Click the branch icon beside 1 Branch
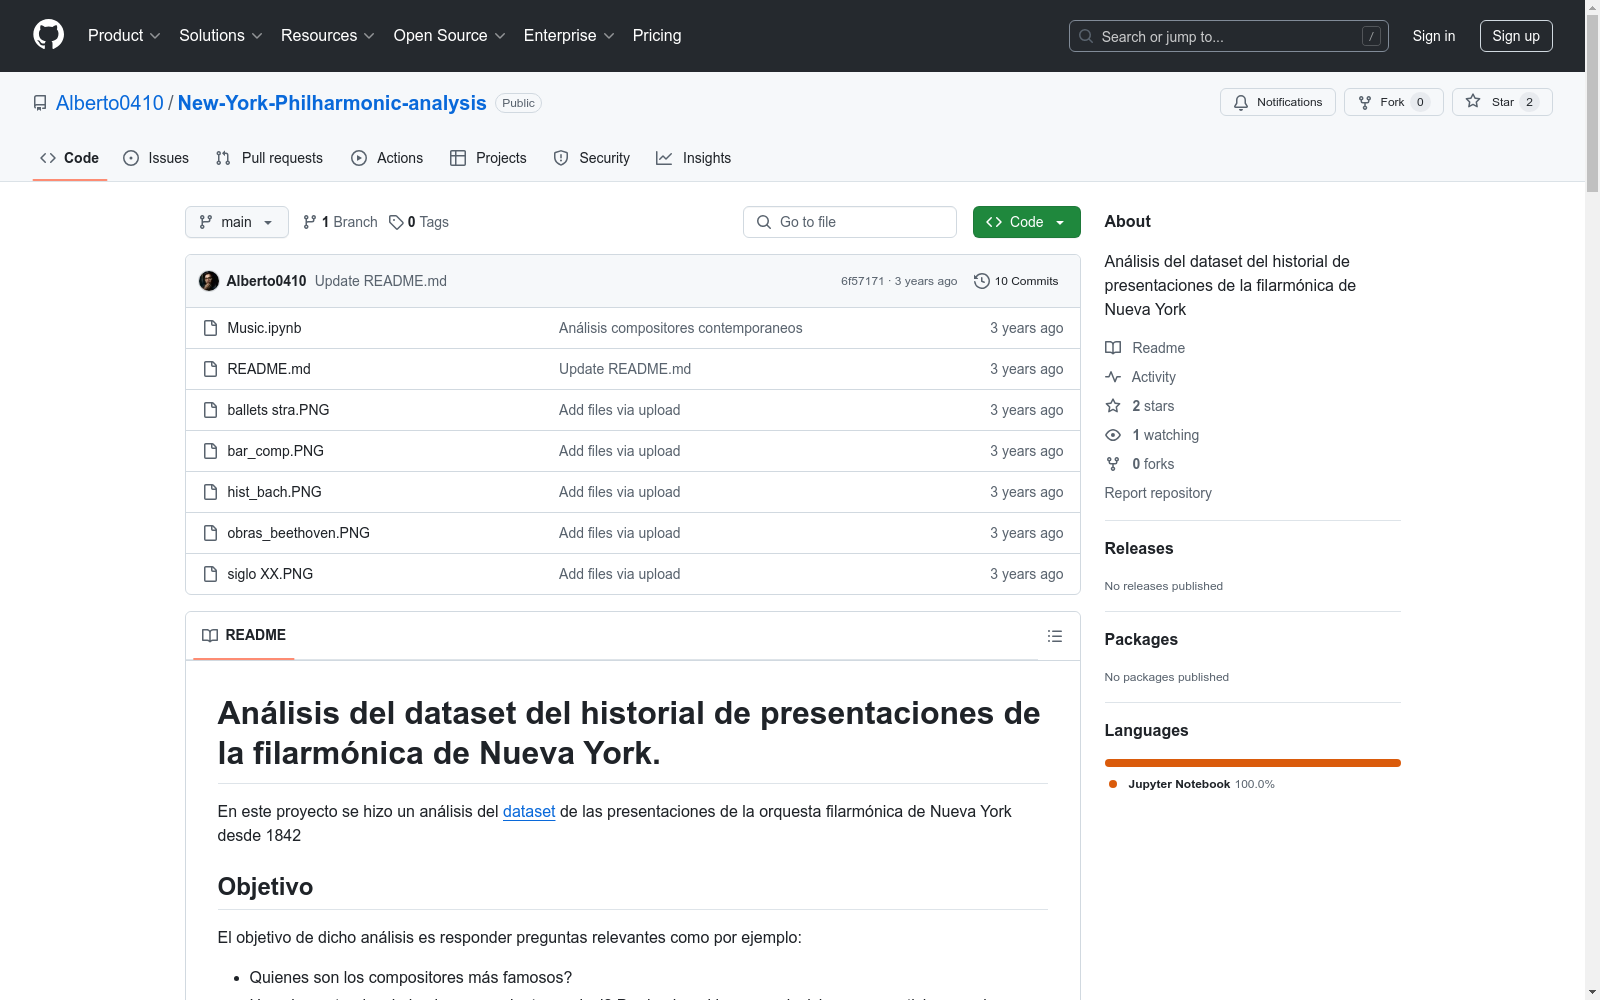Screen dimensions: 1600x1000 point(310,222)
